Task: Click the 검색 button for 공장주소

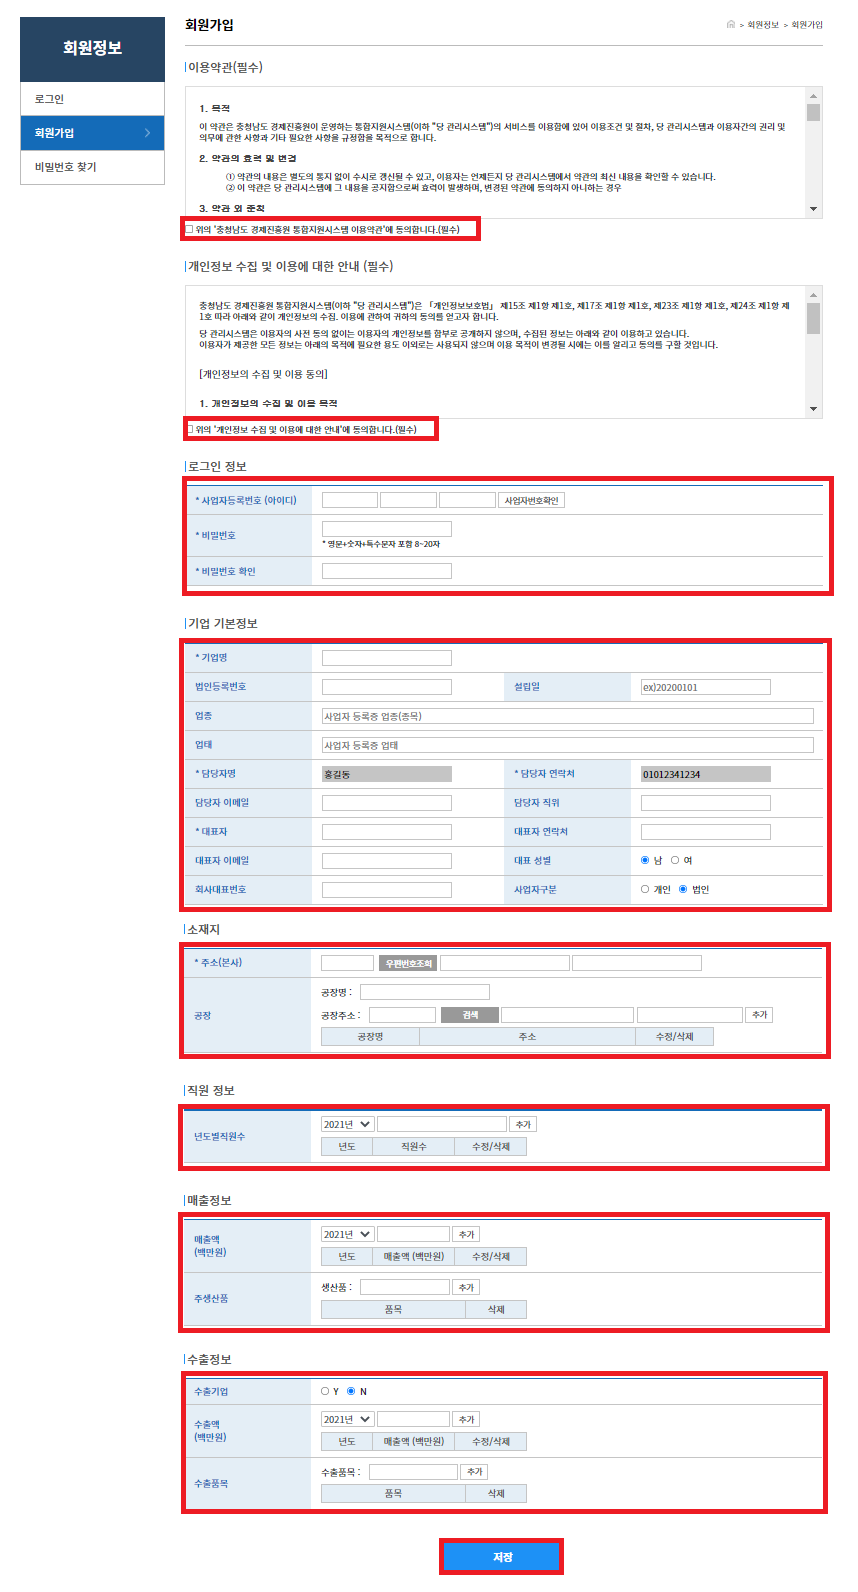Action: tap(470, 1015)
